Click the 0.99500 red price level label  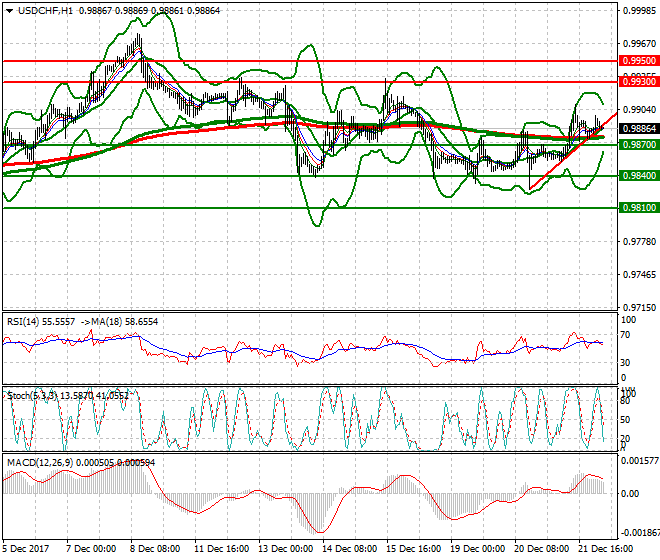point(639,61)
